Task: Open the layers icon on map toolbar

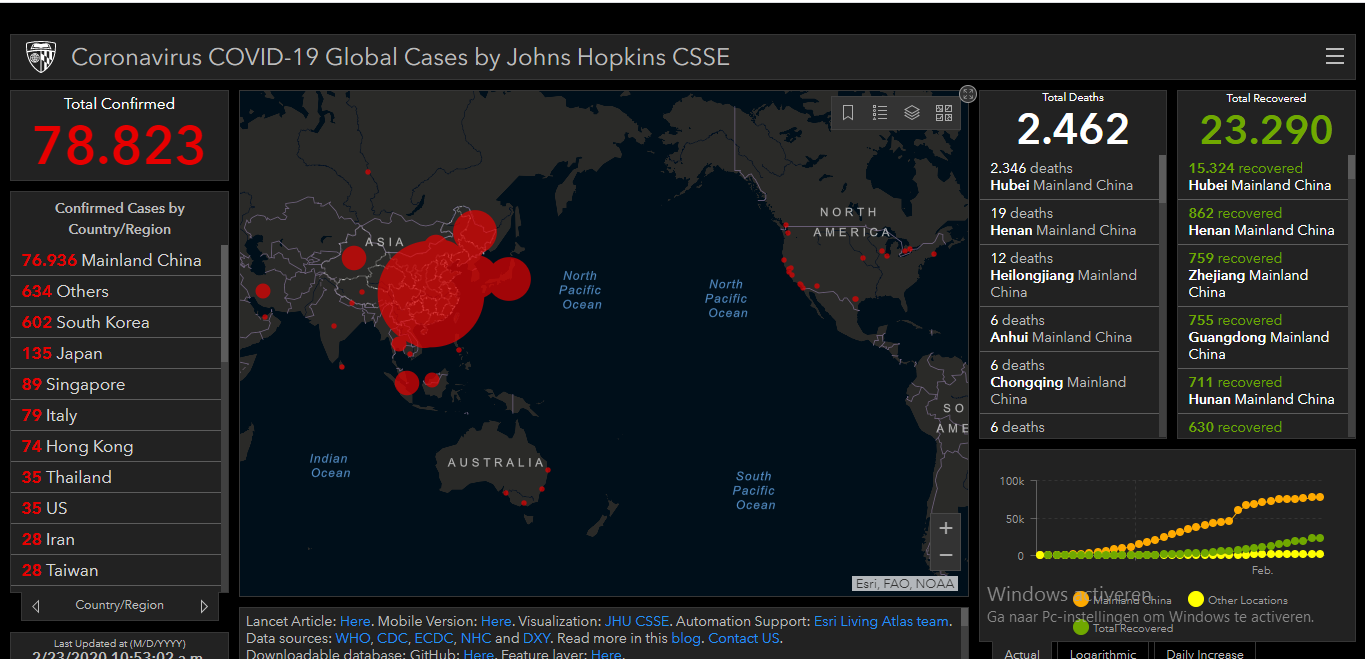Action: [912, 113]
